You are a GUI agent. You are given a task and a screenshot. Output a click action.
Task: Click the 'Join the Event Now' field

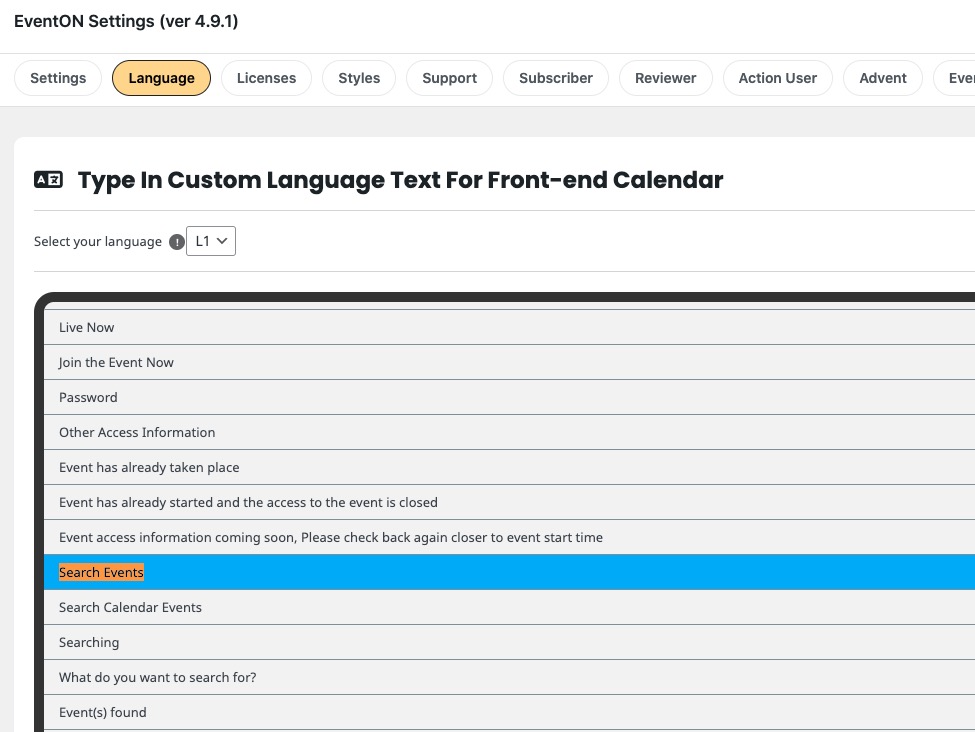(509, 362)
